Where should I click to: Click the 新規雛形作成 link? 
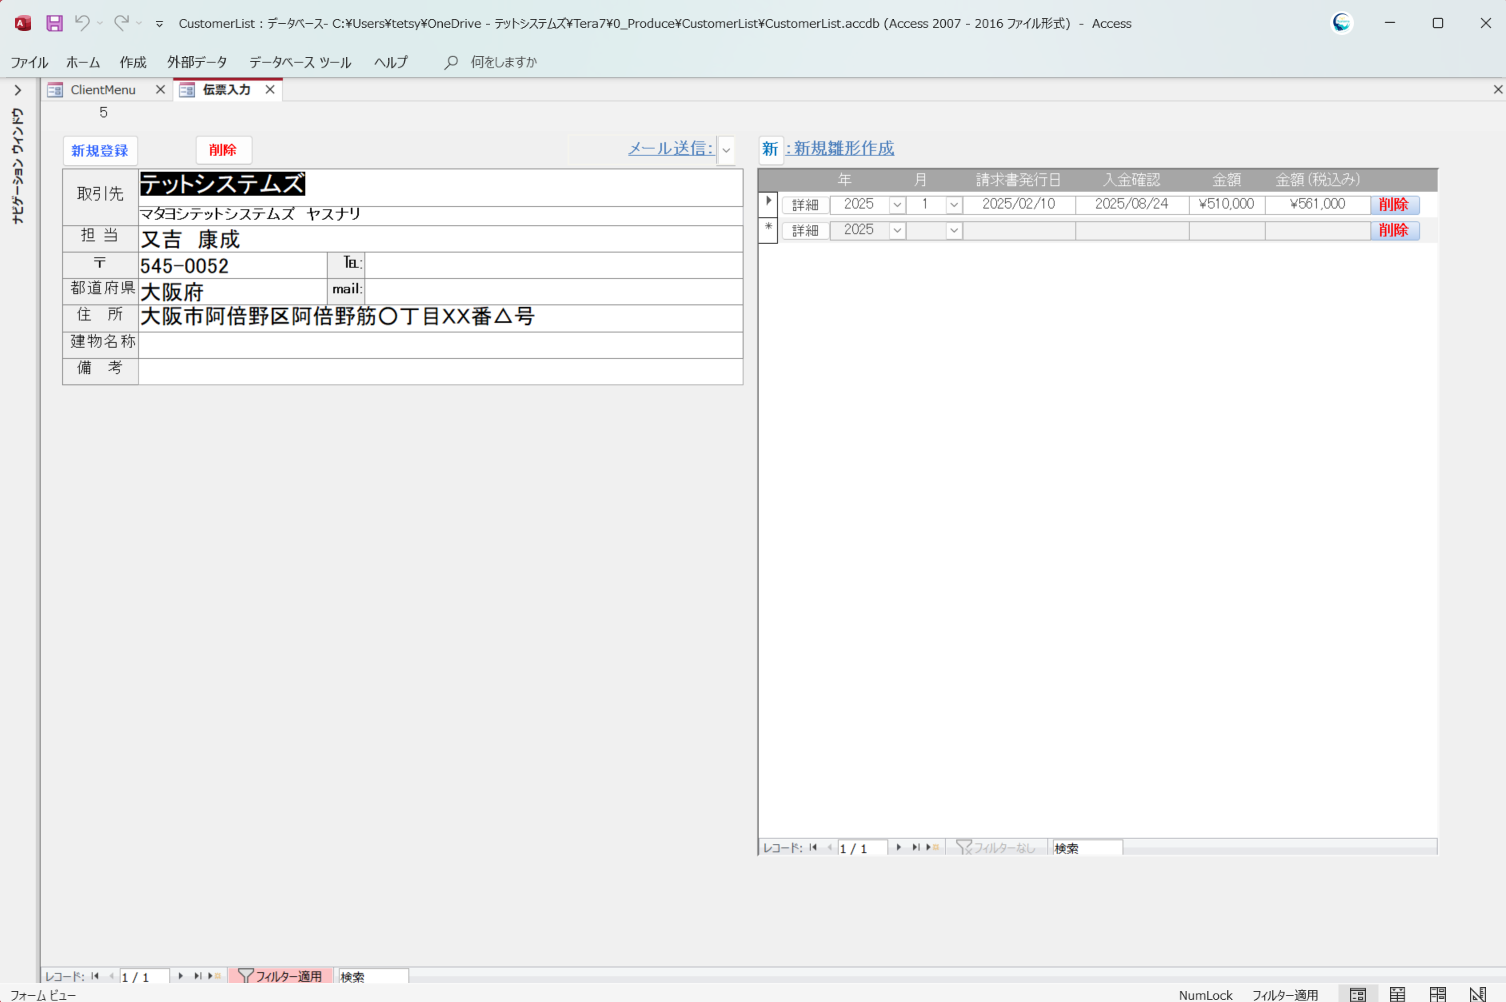[843, 149]
